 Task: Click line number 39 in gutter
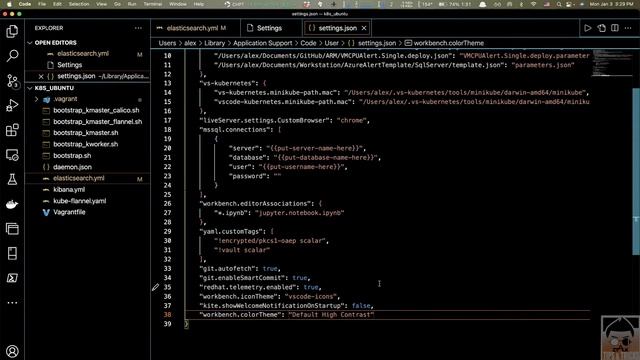click(x=167, y=324)
